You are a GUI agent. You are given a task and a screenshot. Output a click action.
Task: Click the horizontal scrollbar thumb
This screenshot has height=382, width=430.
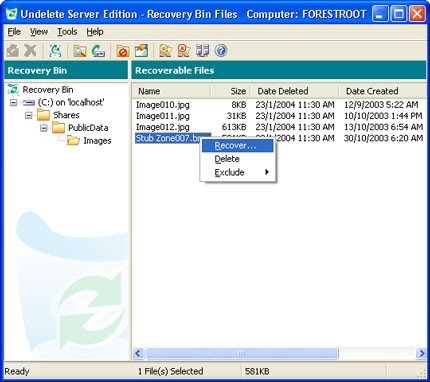242,353
